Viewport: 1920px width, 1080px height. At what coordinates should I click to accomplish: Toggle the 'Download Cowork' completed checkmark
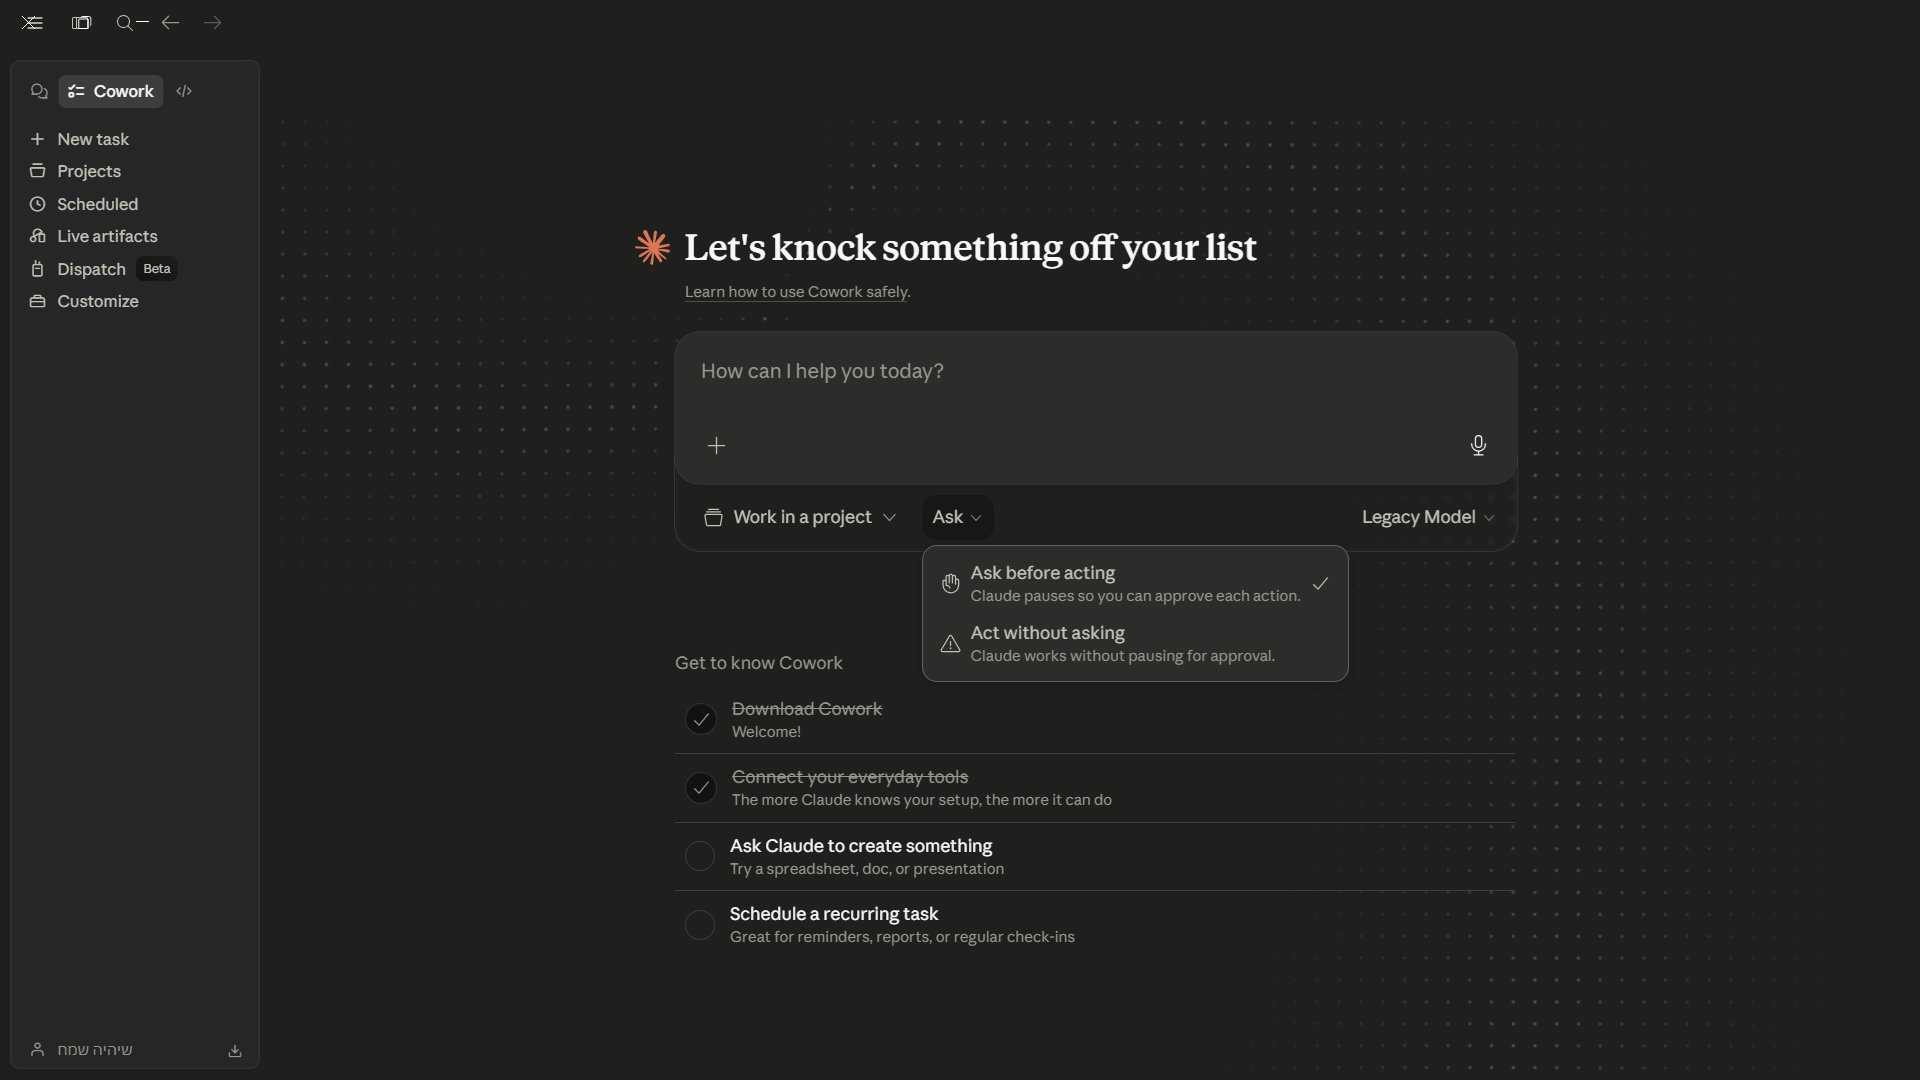click(701, 719)
